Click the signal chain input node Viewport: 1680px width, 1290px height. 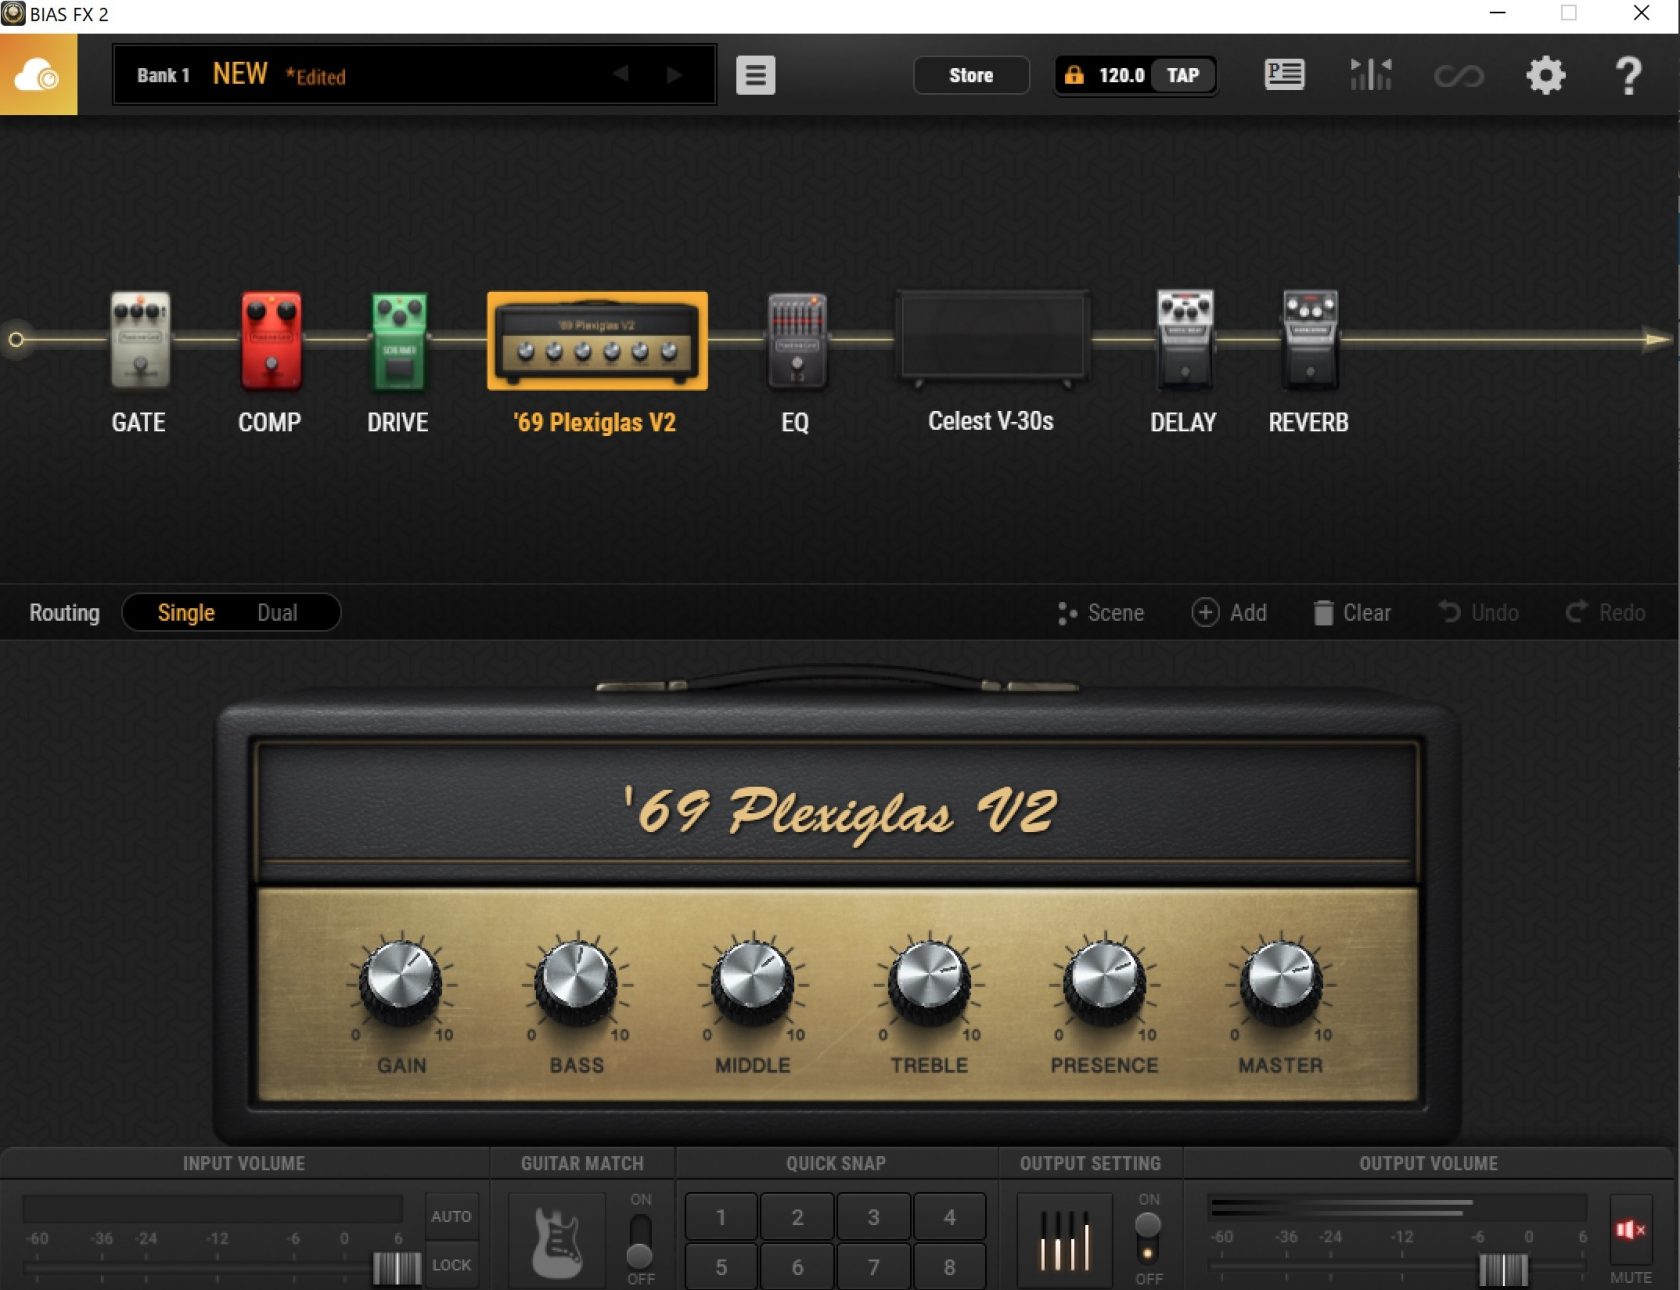(x=16, y=340)
